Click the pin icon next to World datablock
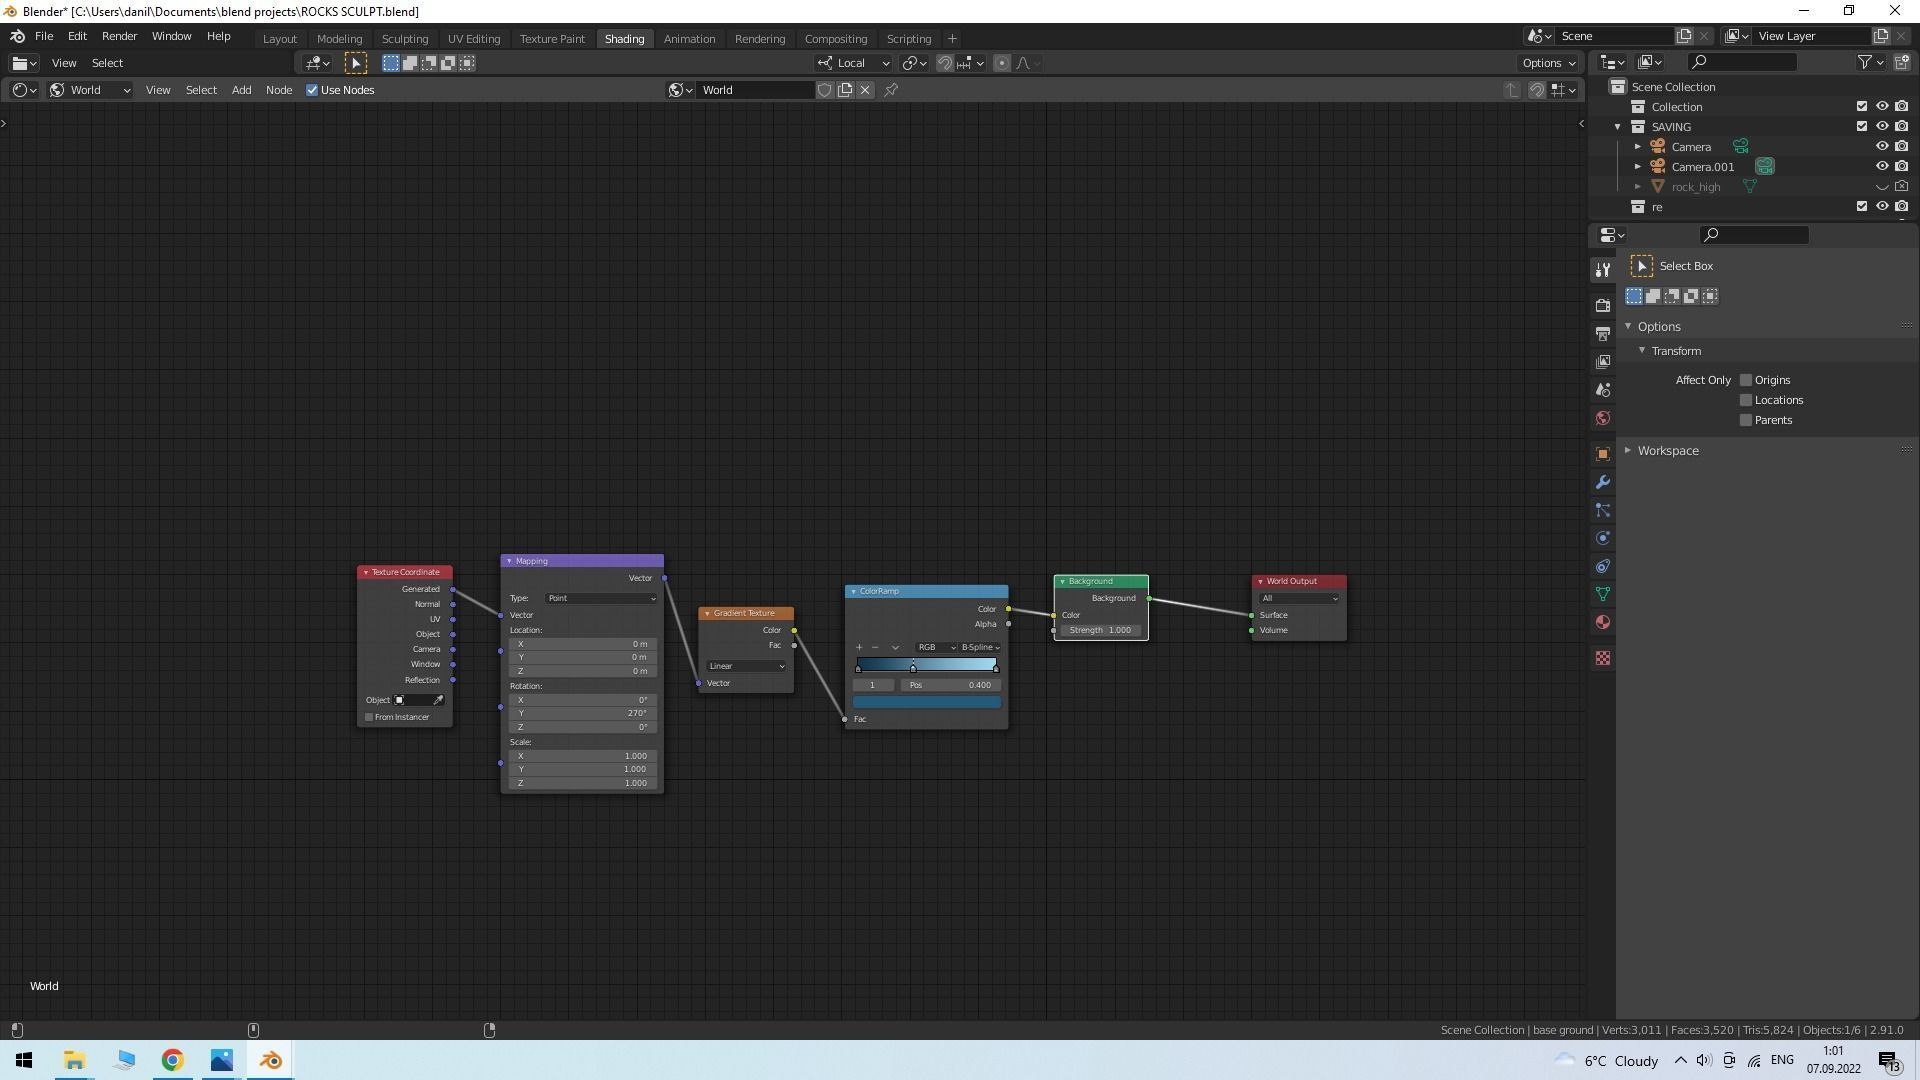The image size is (1920, 1080). coord(891,90)
